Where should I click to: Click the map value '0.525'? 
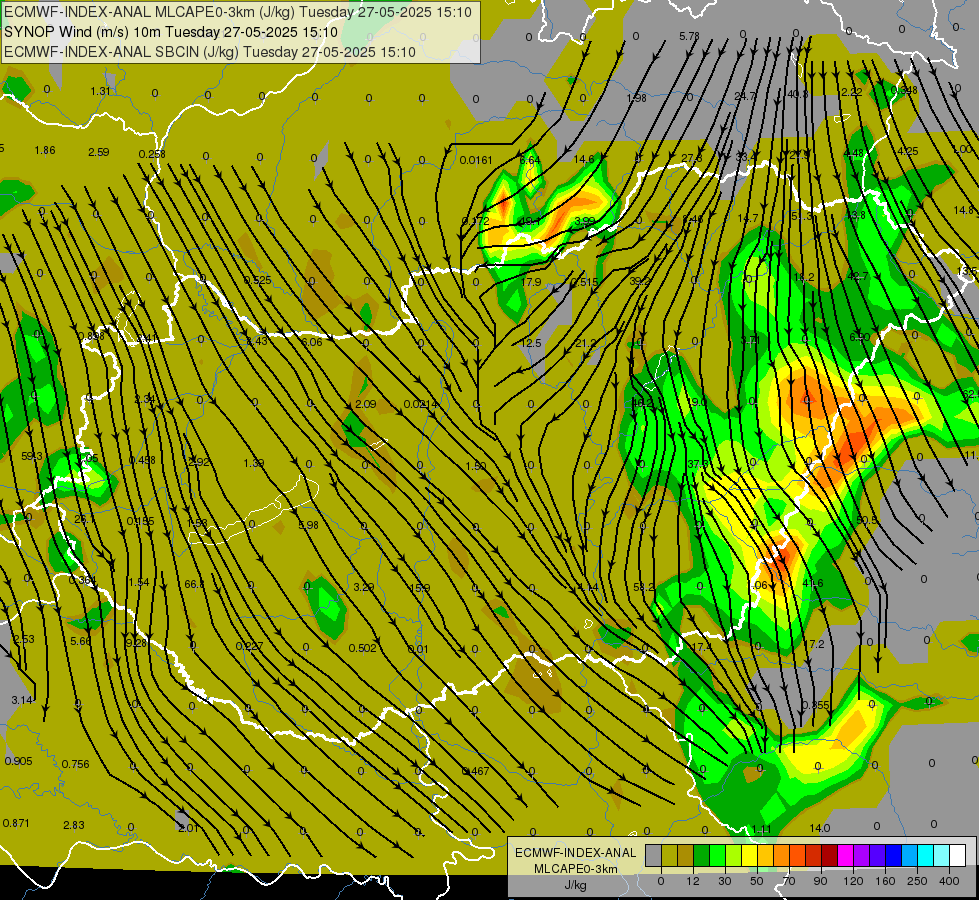[x=258, y=280]
